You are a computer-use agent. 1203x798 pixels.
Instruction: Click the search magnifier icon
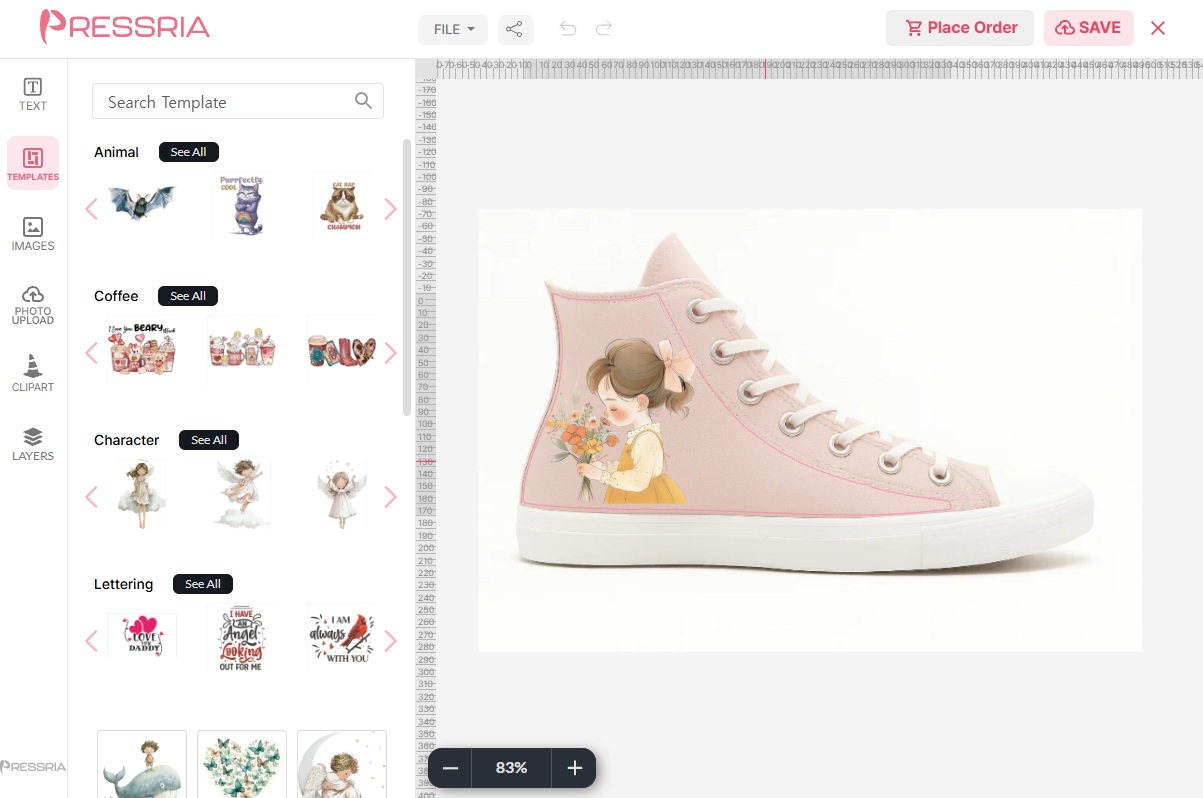pyautogui.click(x=364, y=101)
